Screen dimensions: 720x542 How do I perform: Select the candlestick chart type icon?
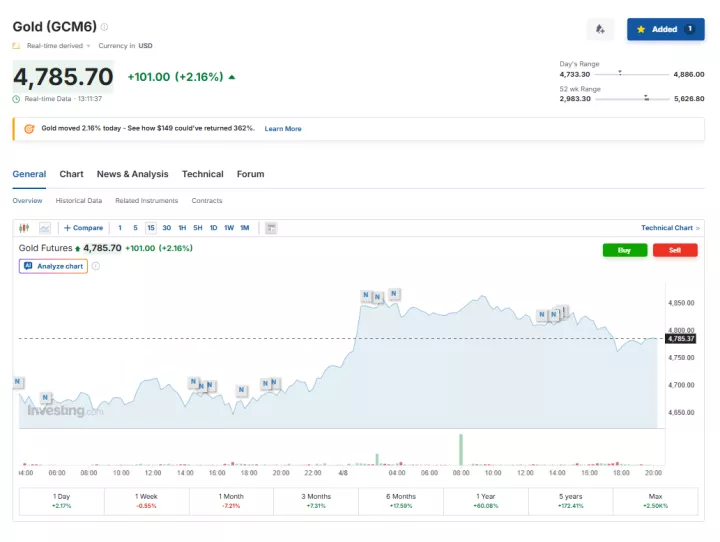24,228
